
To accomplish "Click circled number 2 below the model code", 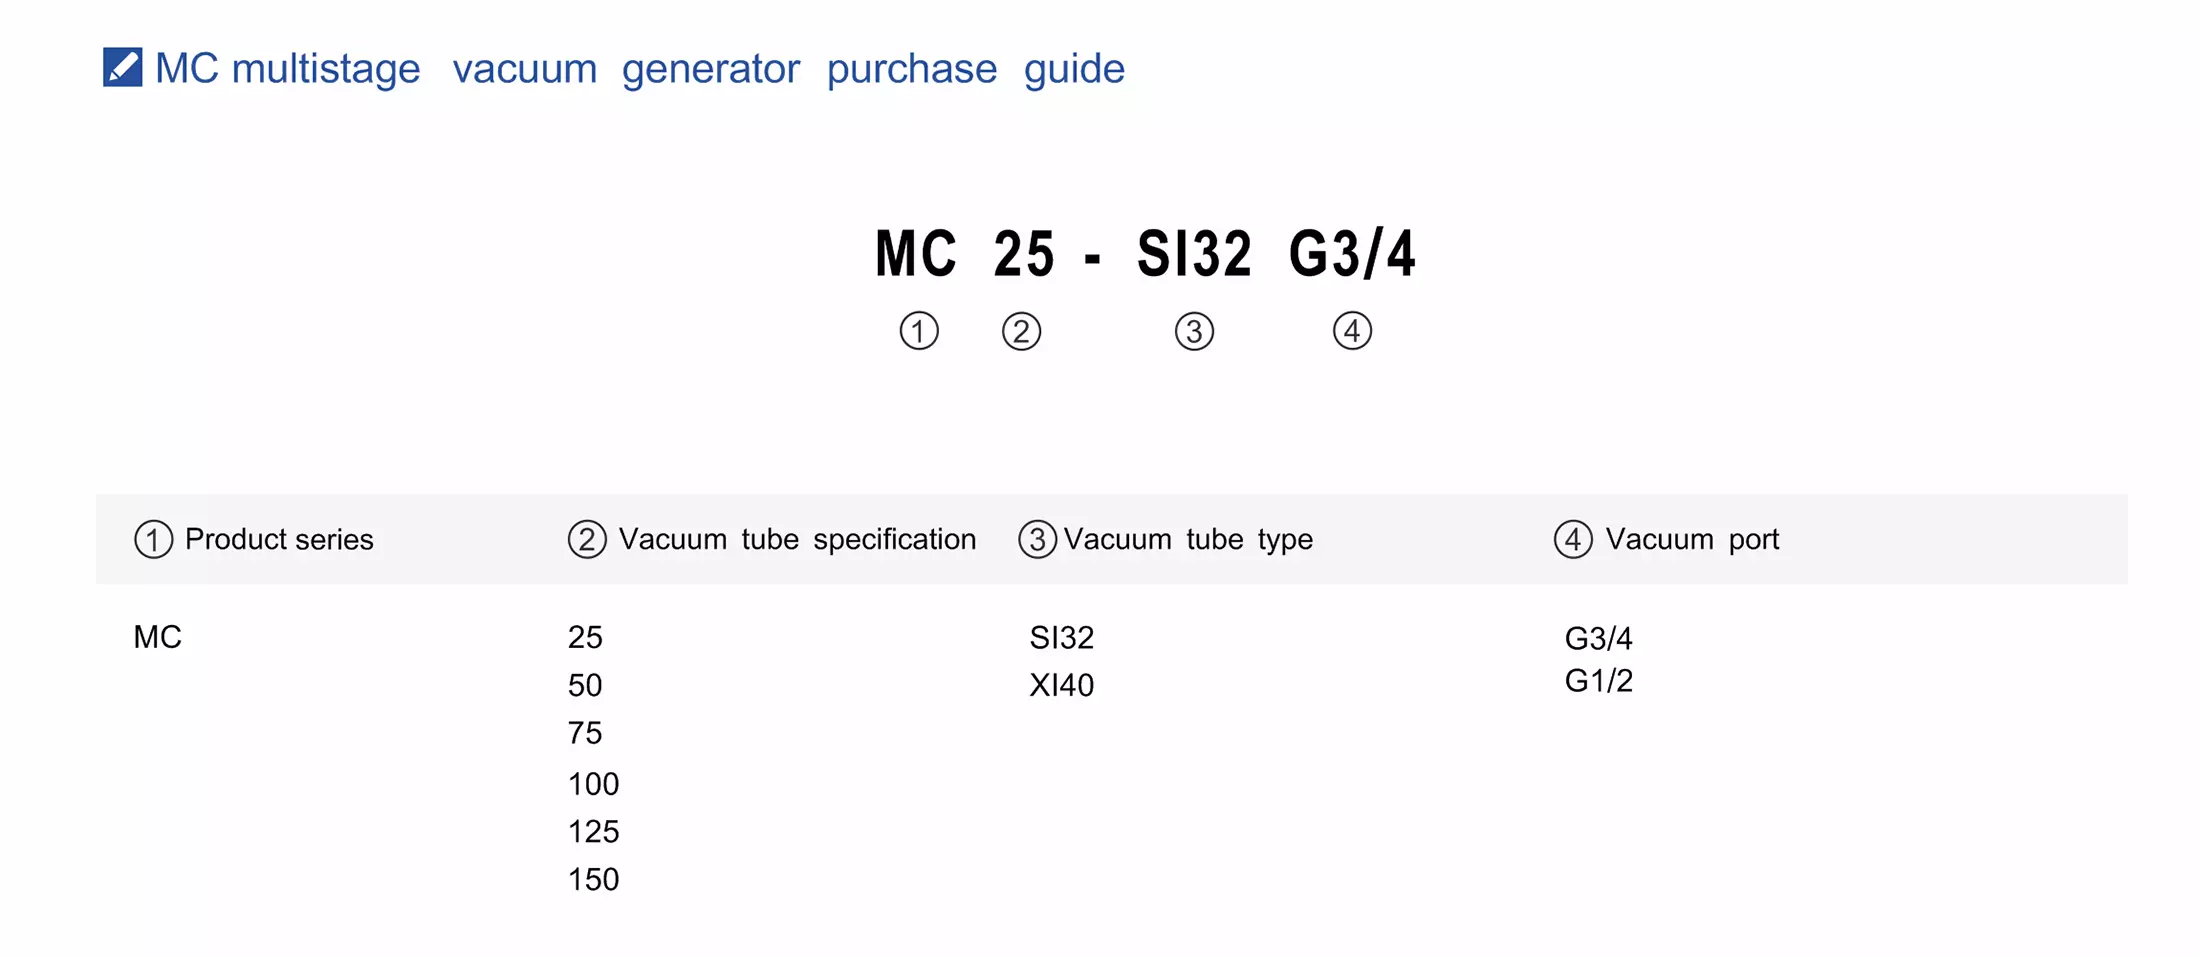I will click(1021, 331).
